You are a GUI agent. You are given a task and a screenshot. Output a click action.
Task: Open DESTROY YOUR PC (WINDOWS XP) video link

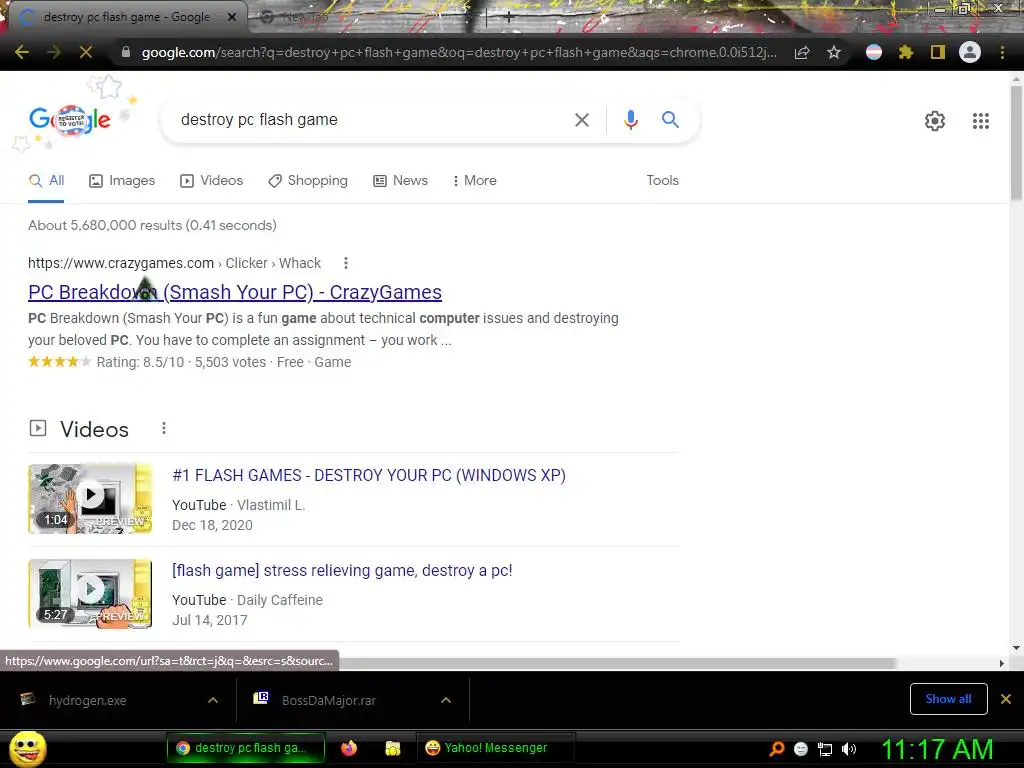coord(369,475)
